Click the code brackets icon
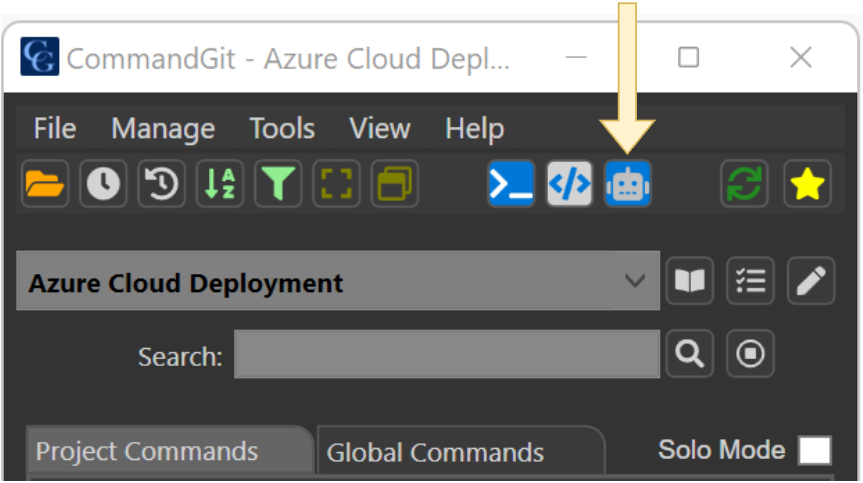This screenshot has width=863, height=483. (x=570, y=184)
